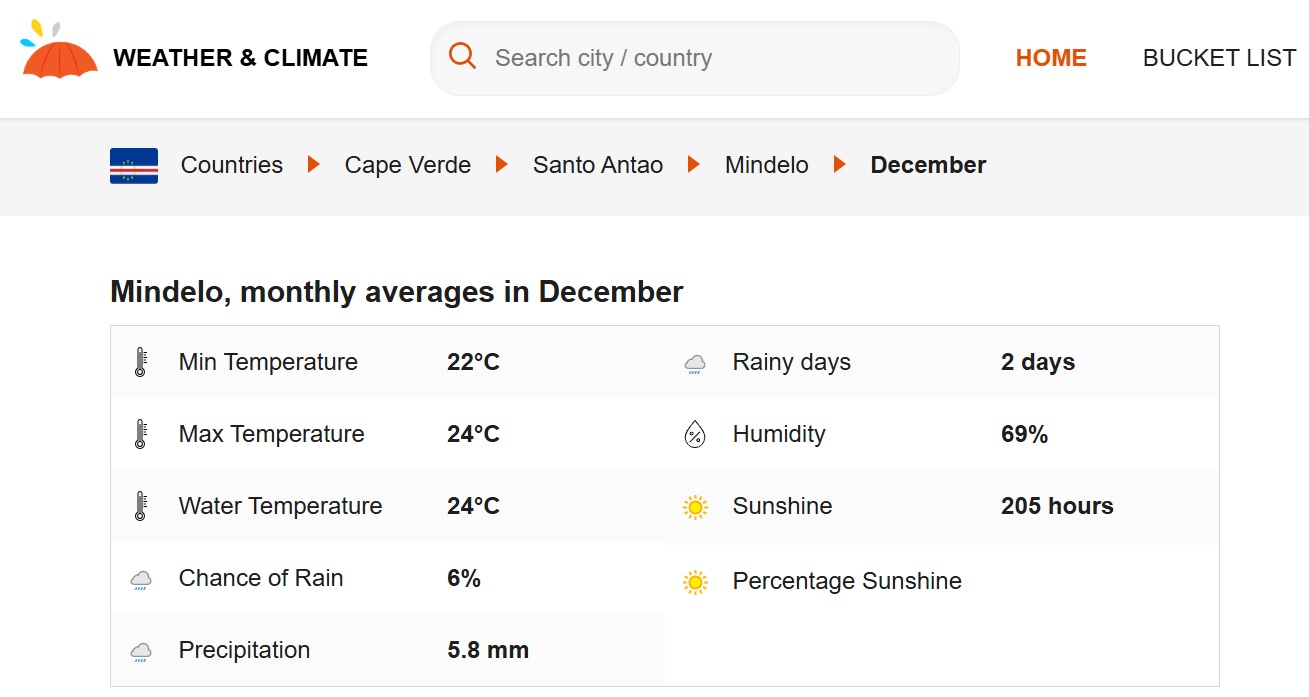Click the orange search magnifier icon
This screenshot has height=697, width=1309.
tap(462, 56)
